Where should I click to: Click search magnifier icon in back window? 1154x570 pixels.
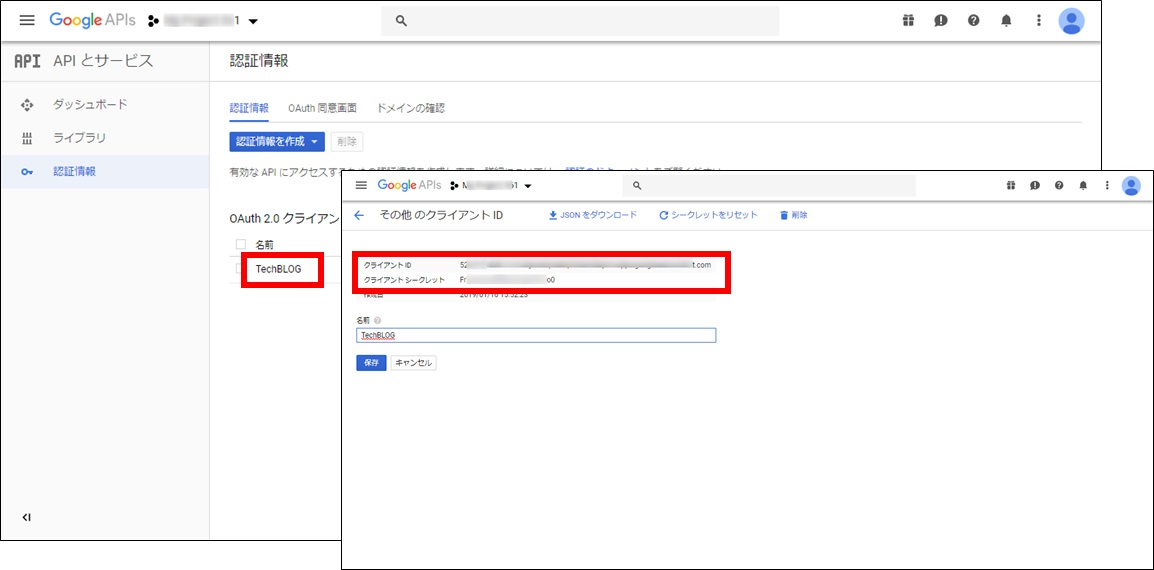click(x=401, y=21)
